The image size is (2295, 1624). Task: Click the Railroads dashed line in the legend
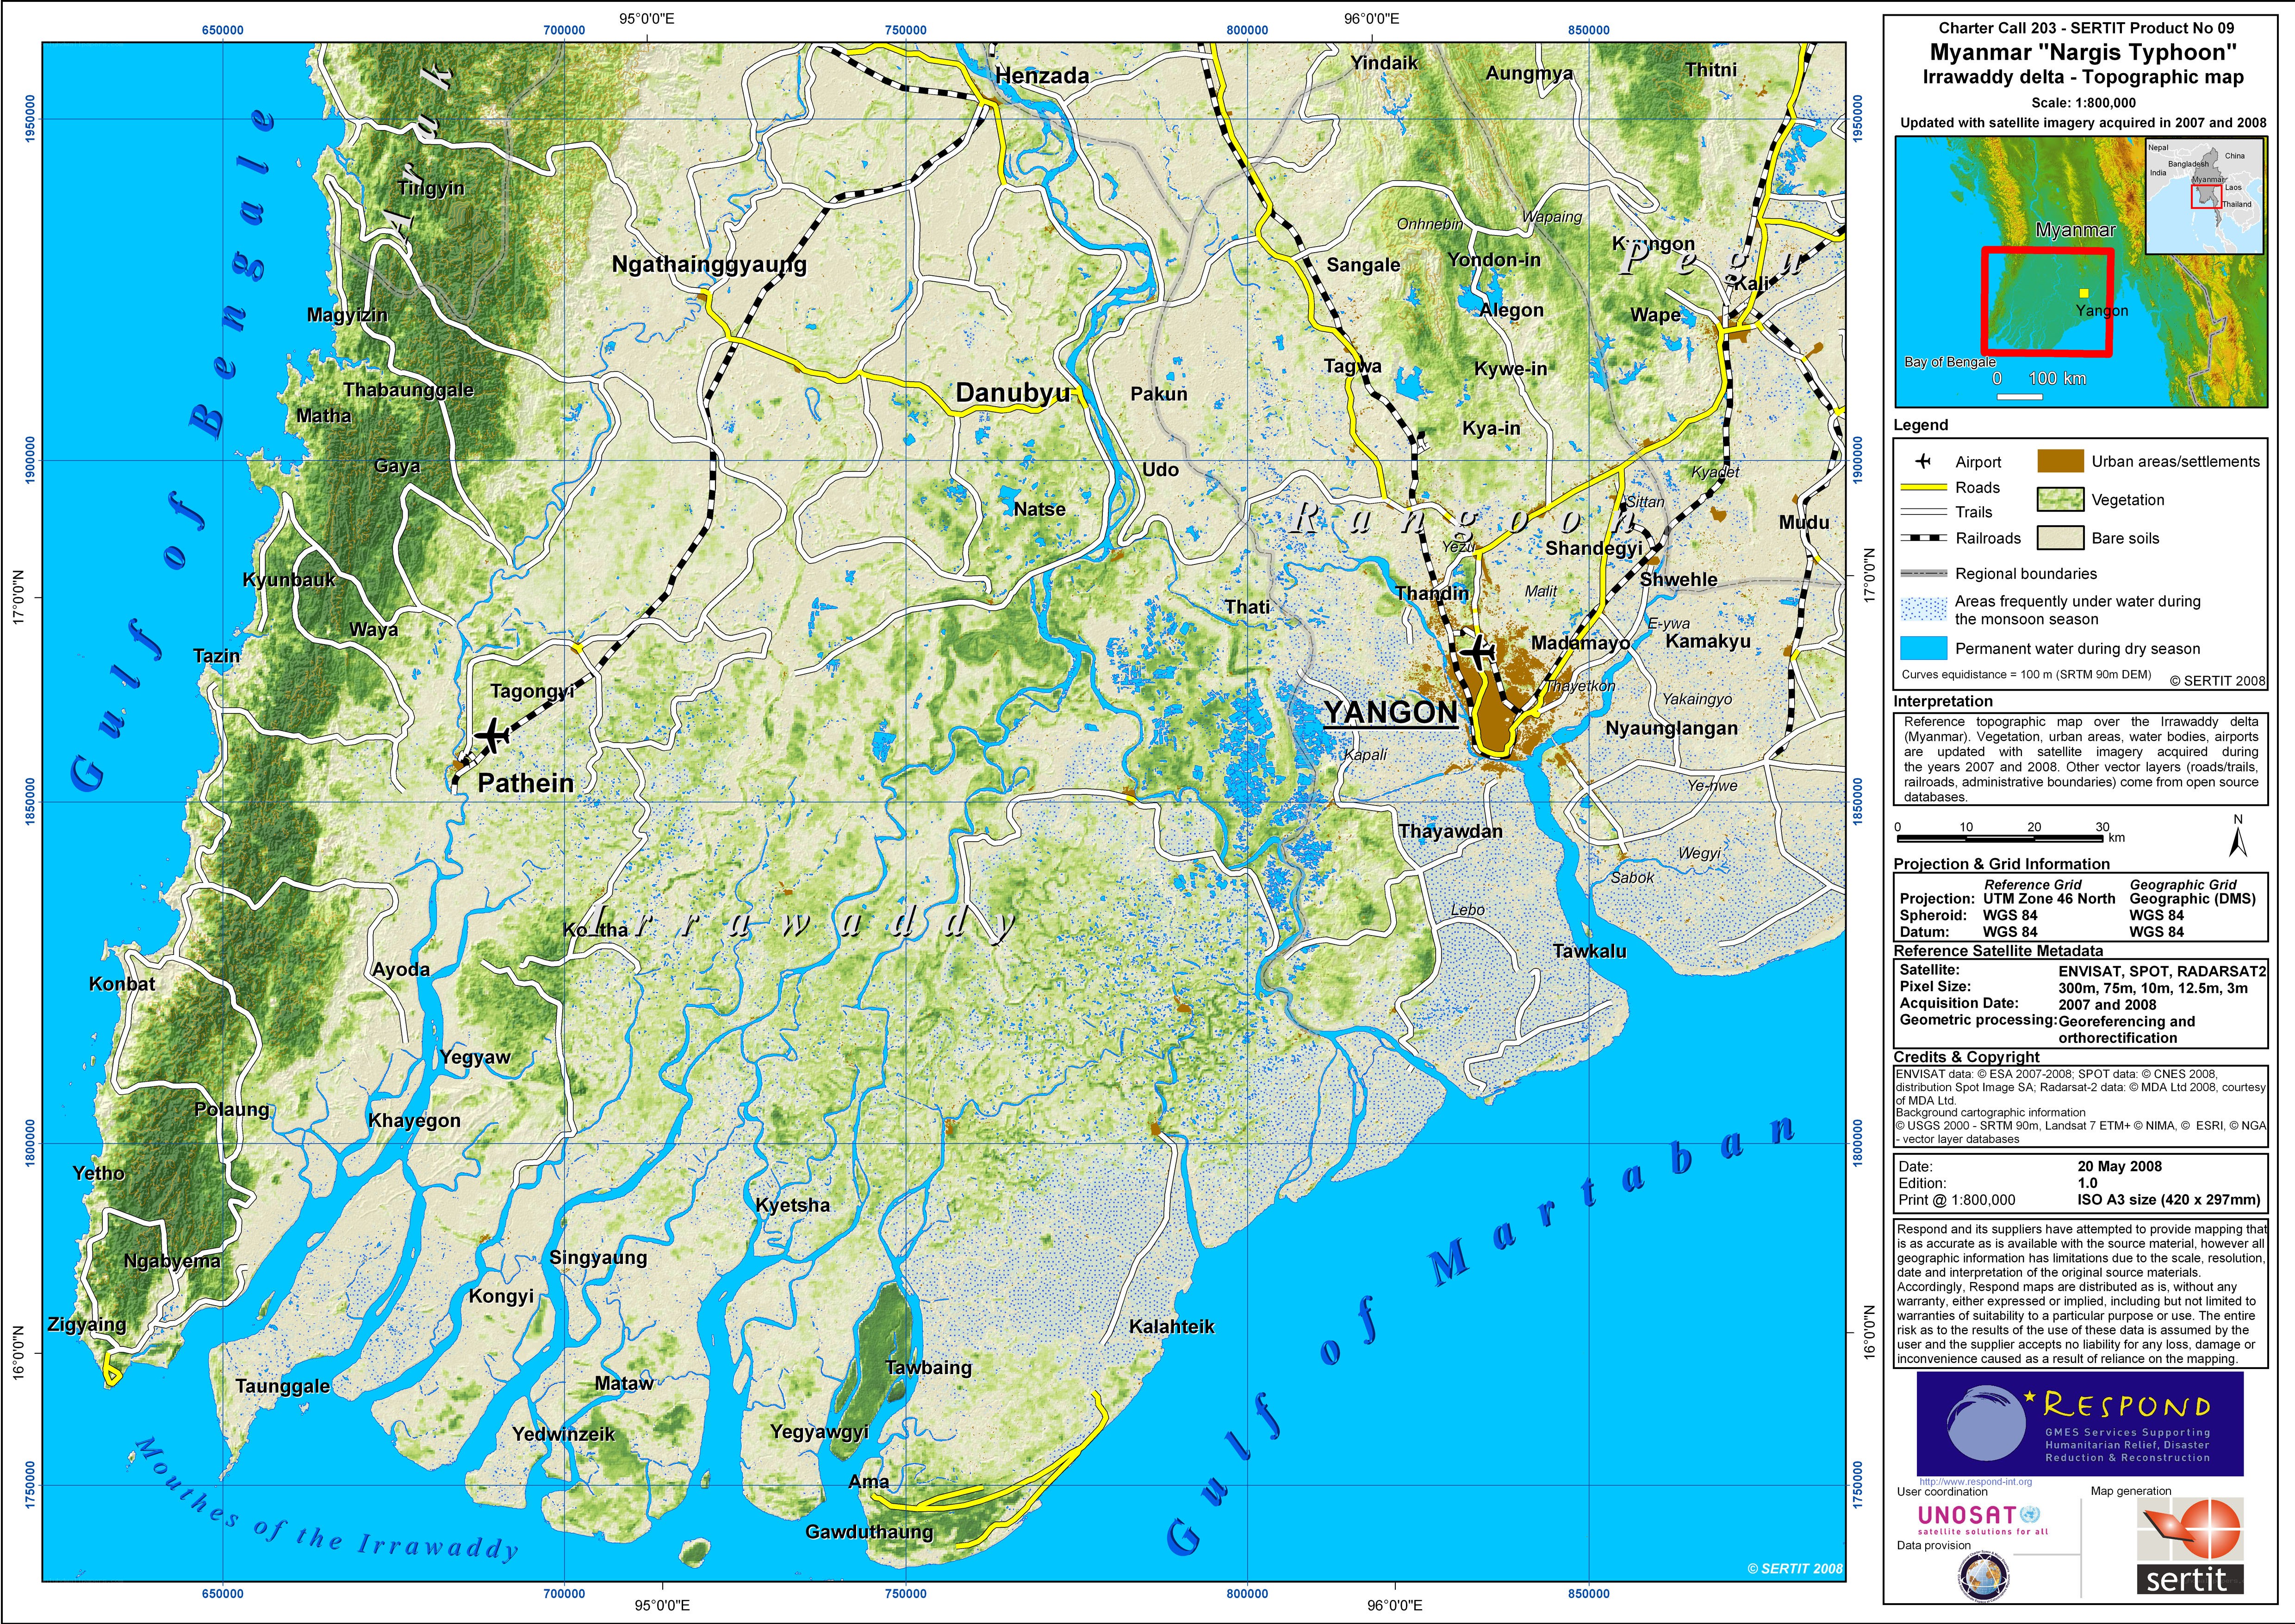[1923, 538]
